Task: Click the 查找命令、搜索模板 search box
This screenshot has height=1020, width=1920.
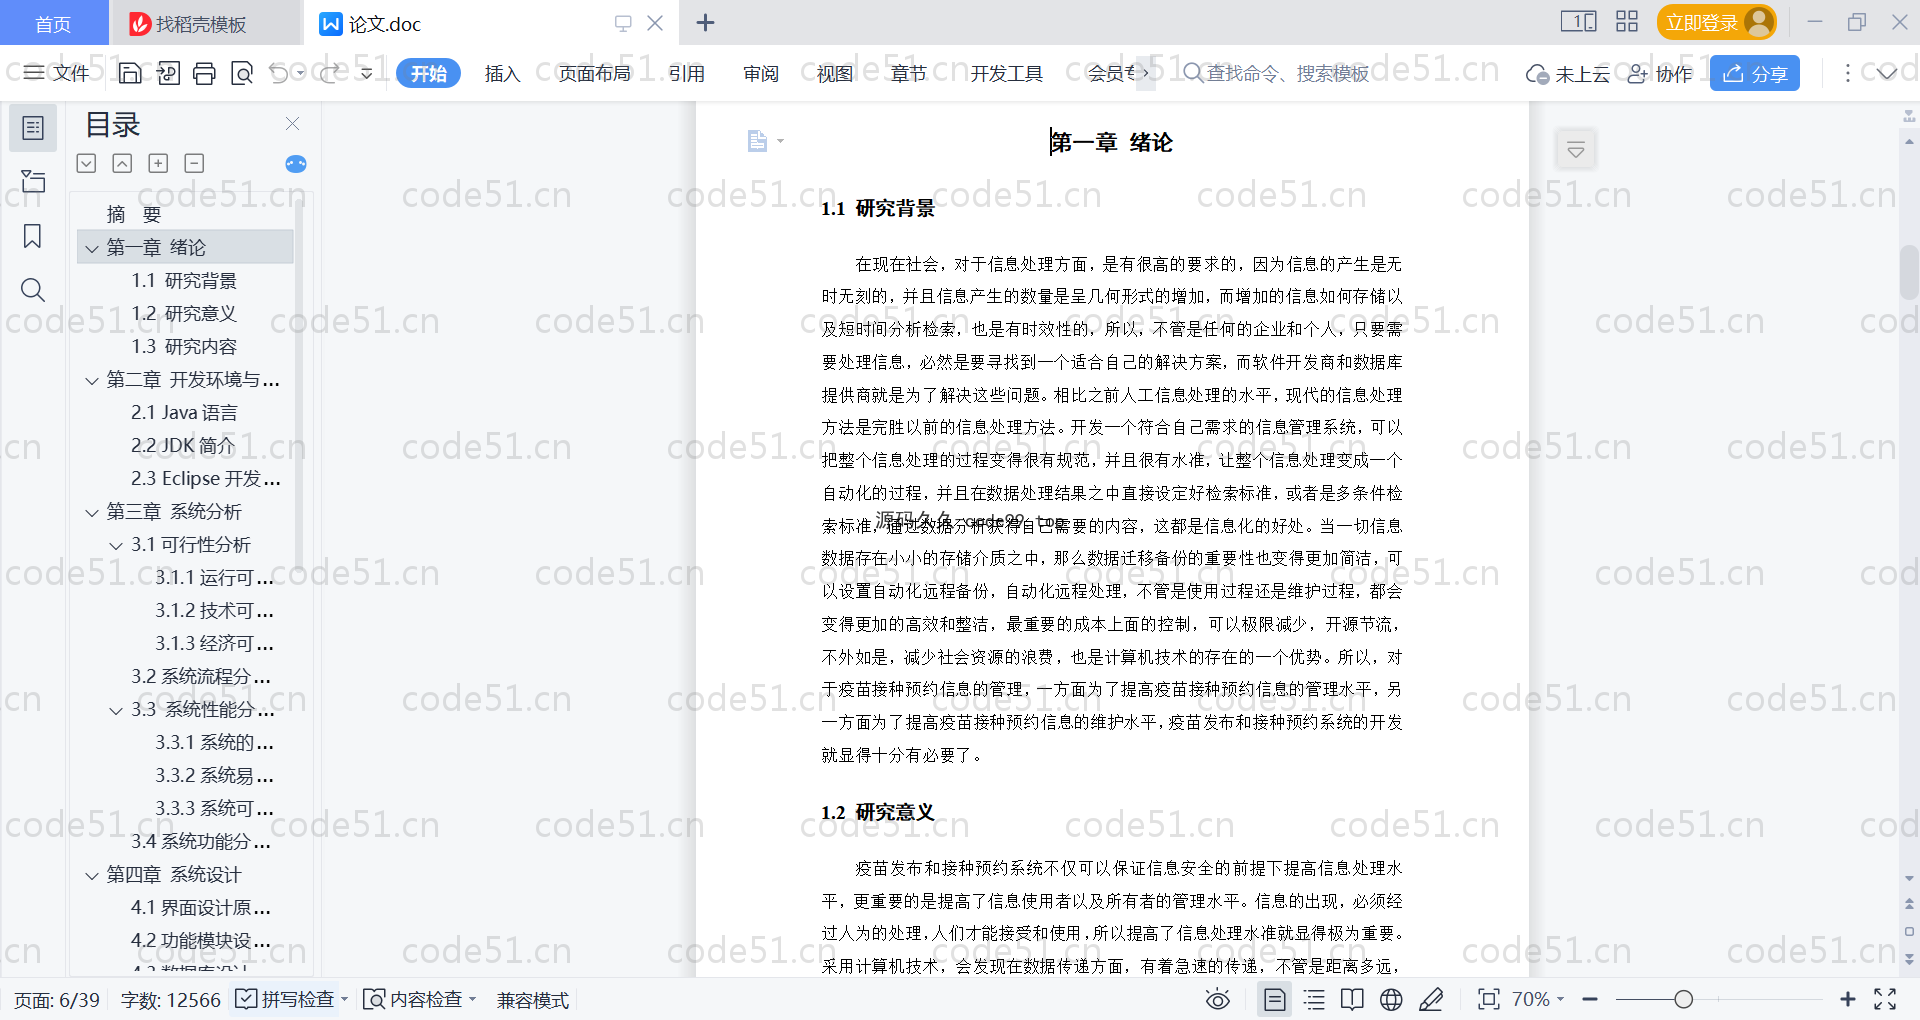Action: (x=1276, y=73)
